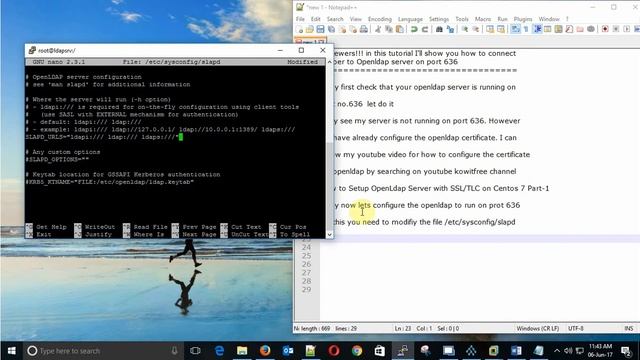Toggle Show All Characters pilcrow icon
This screenshot has width=640, height=360.
coord(526,29)
